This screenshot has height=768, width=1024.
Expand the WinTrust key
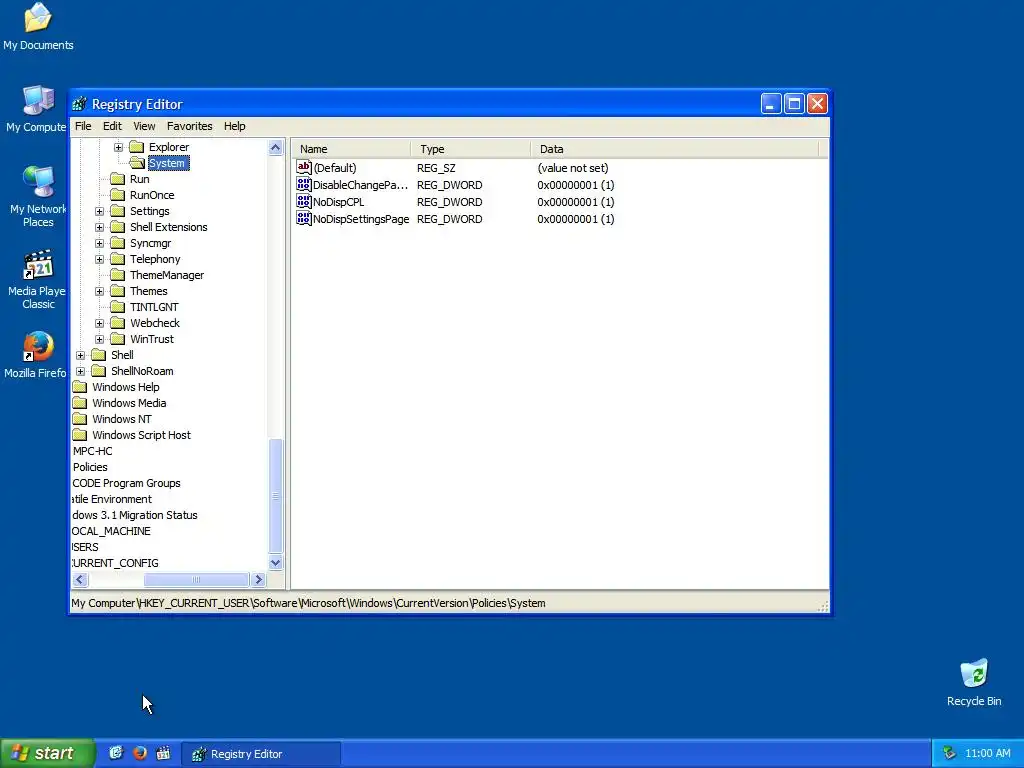click(x=99, y=339)
